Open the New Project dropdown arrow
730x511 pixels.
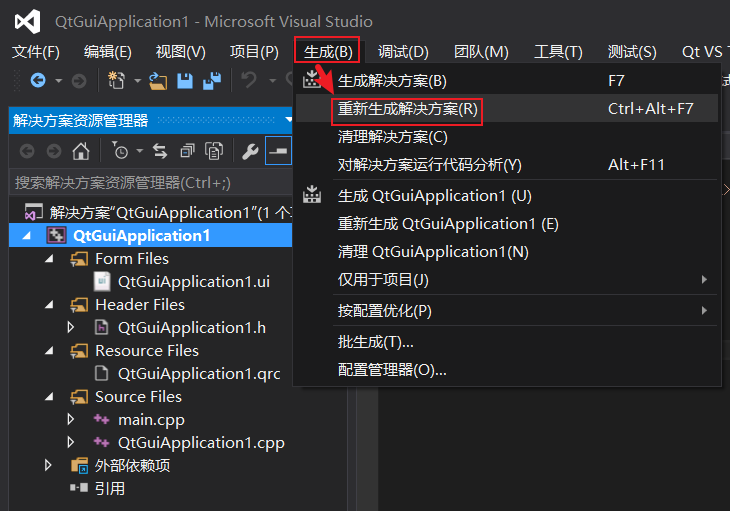coord(138,81)
